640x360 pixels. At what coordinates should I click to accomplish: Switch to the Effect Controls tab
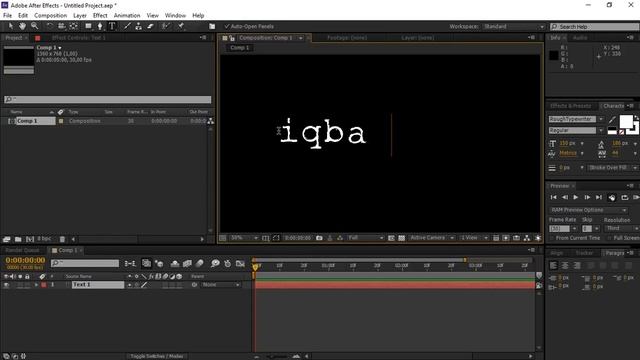pyautogui.click(x=78, y=38)
